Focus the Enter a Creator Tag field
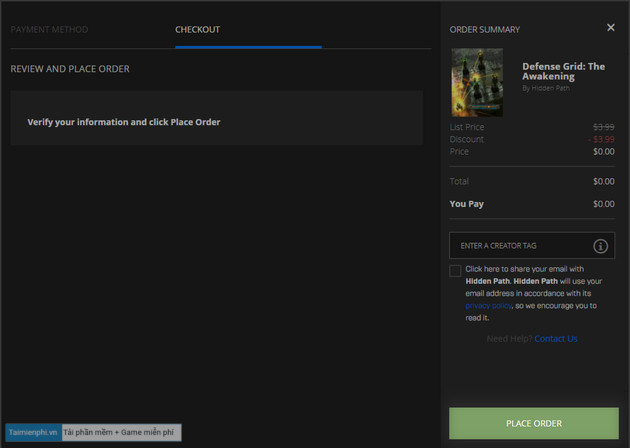Image resolution: width=630 pixels, height=448 pixels. click(x=532, y=245)
